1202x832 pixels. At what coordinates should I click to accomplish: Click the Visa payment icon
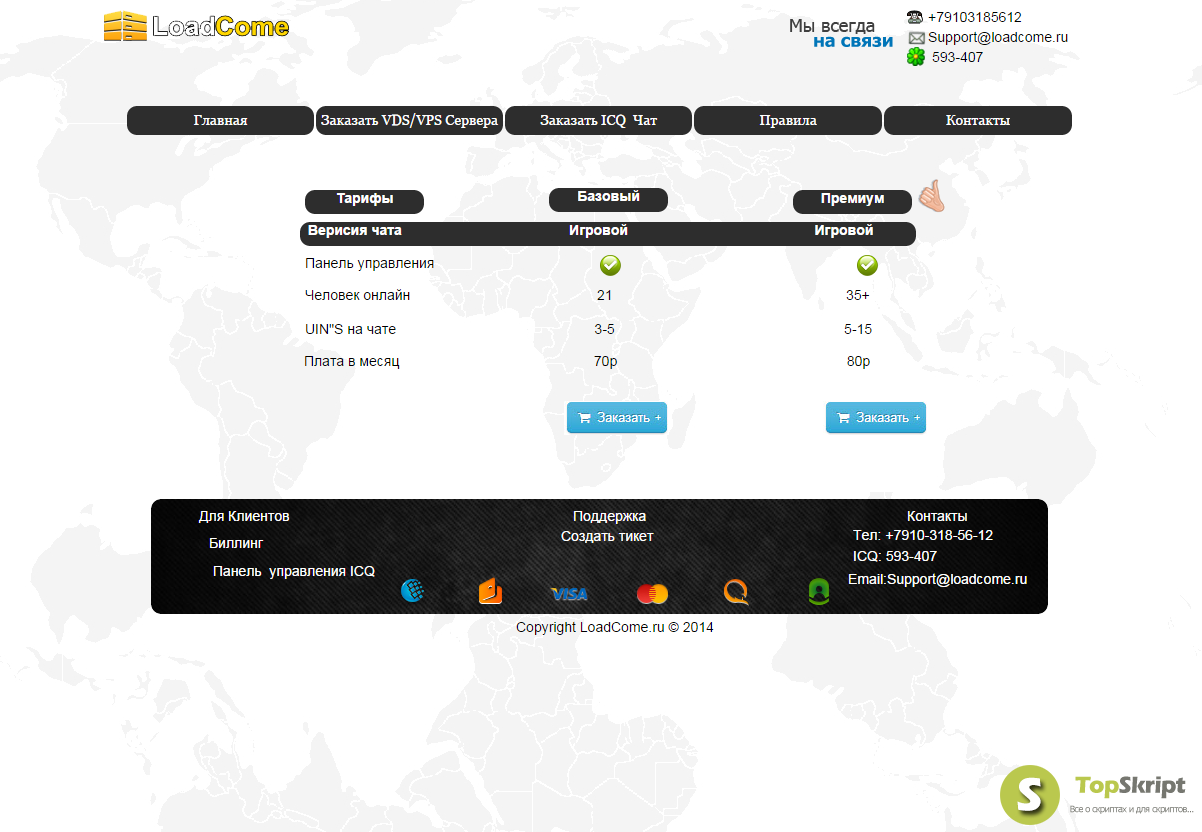569,594
